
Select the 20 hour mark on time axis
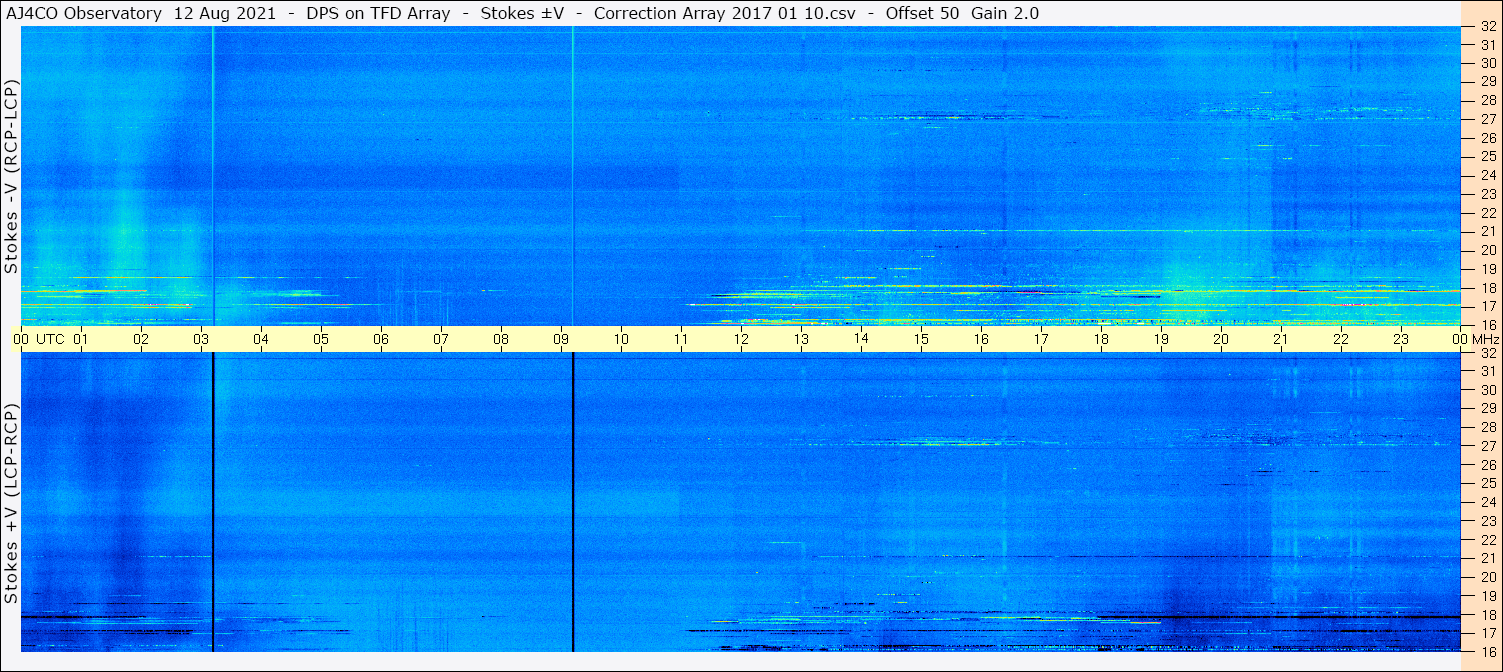(x=1221, y=339)
